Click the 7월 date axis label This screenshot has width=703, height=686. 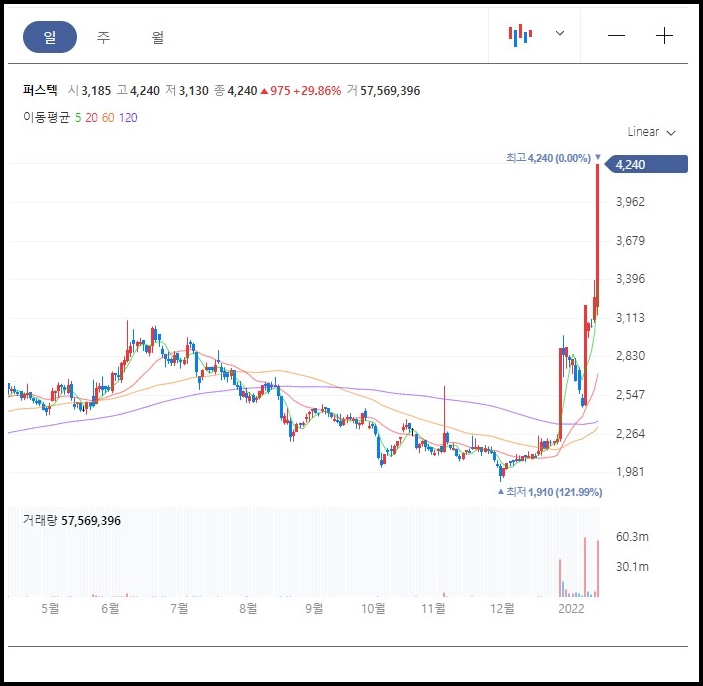(x=179, y=608)
